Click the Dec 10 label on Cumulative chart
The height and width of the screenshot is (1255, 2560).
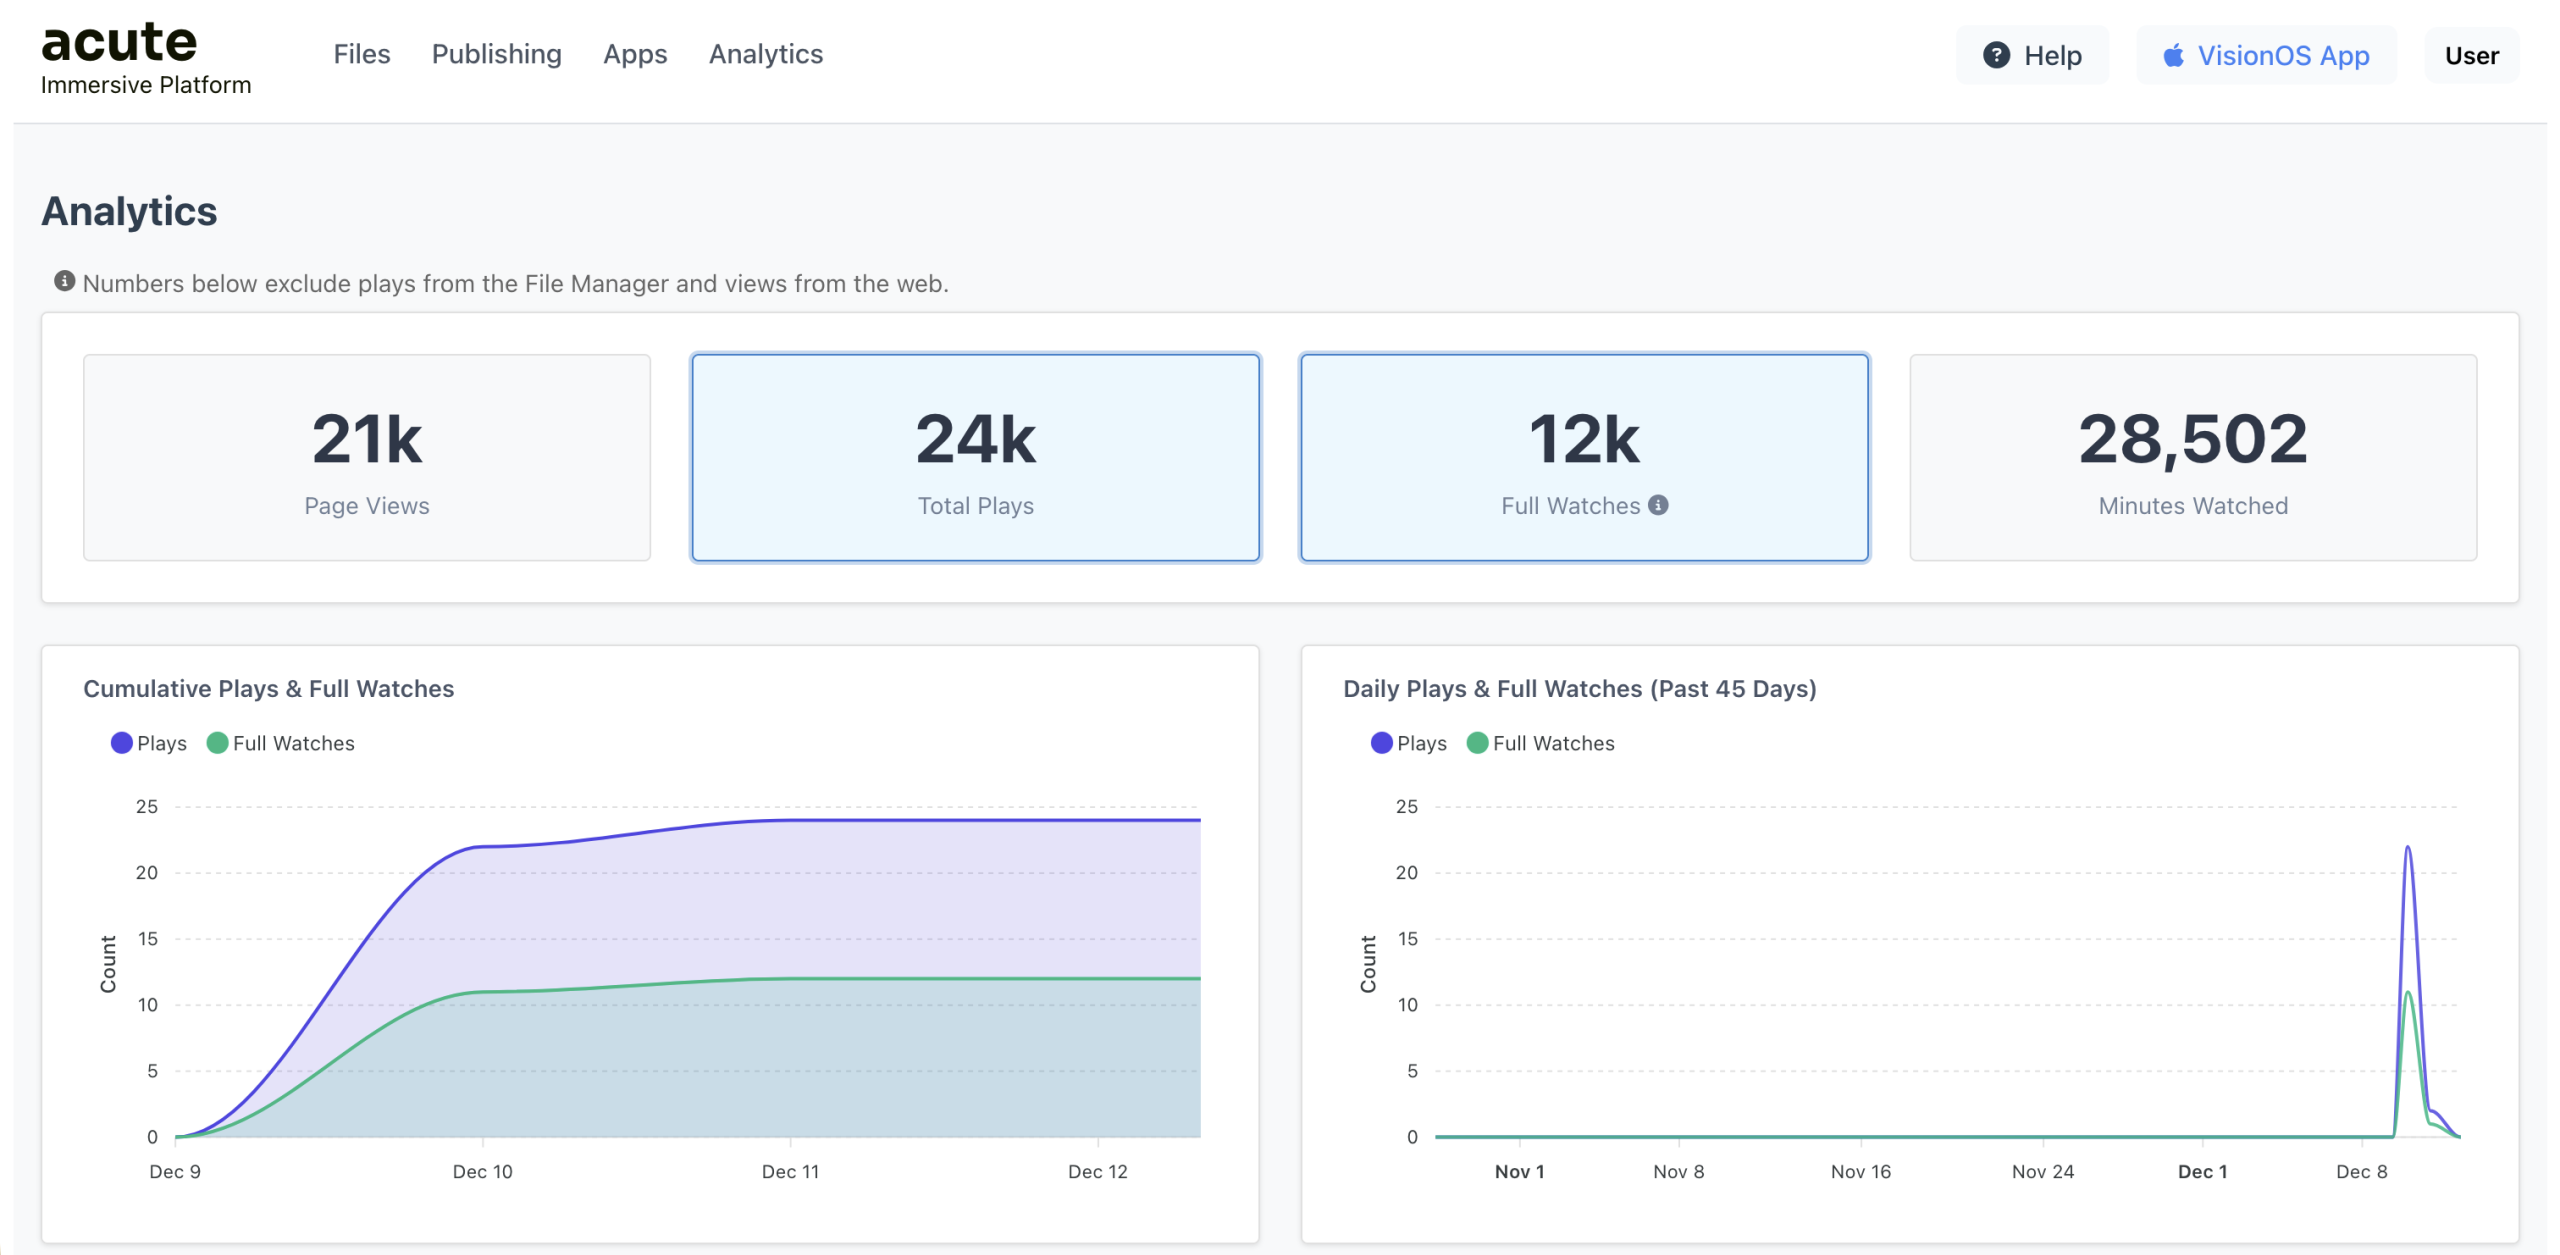482,1171
